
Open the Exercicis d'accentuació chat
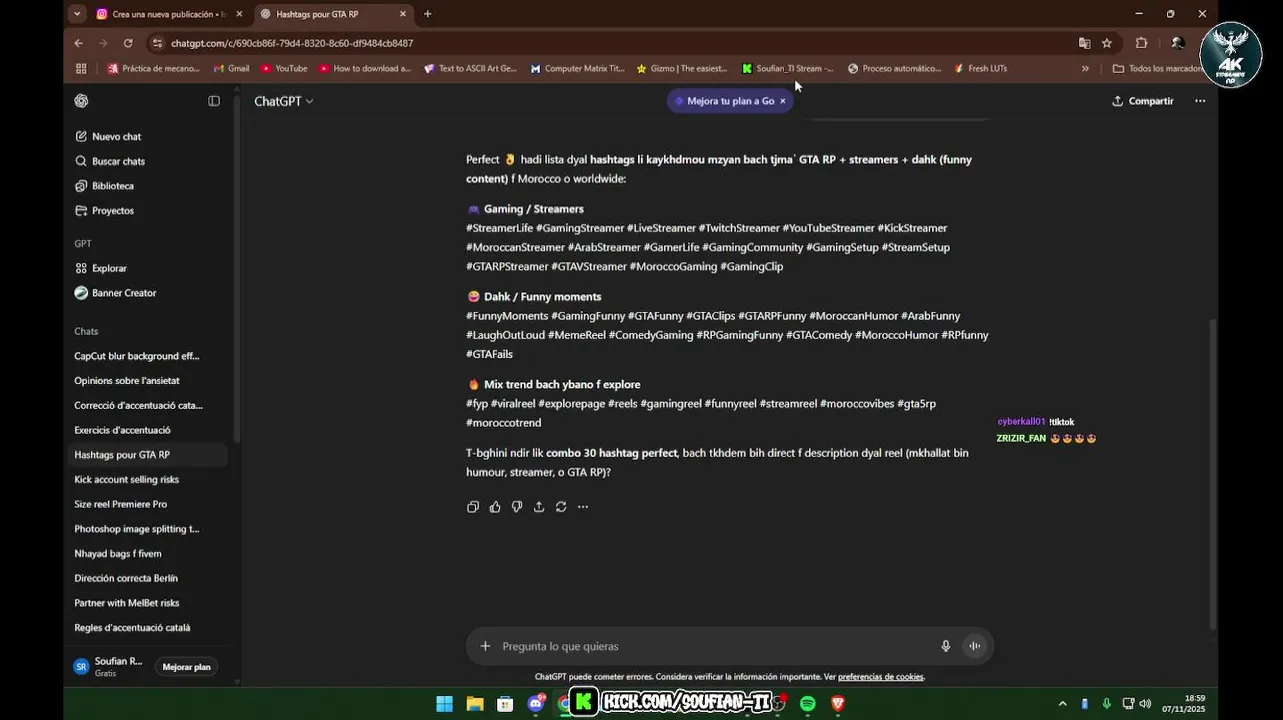click(122, 430)
